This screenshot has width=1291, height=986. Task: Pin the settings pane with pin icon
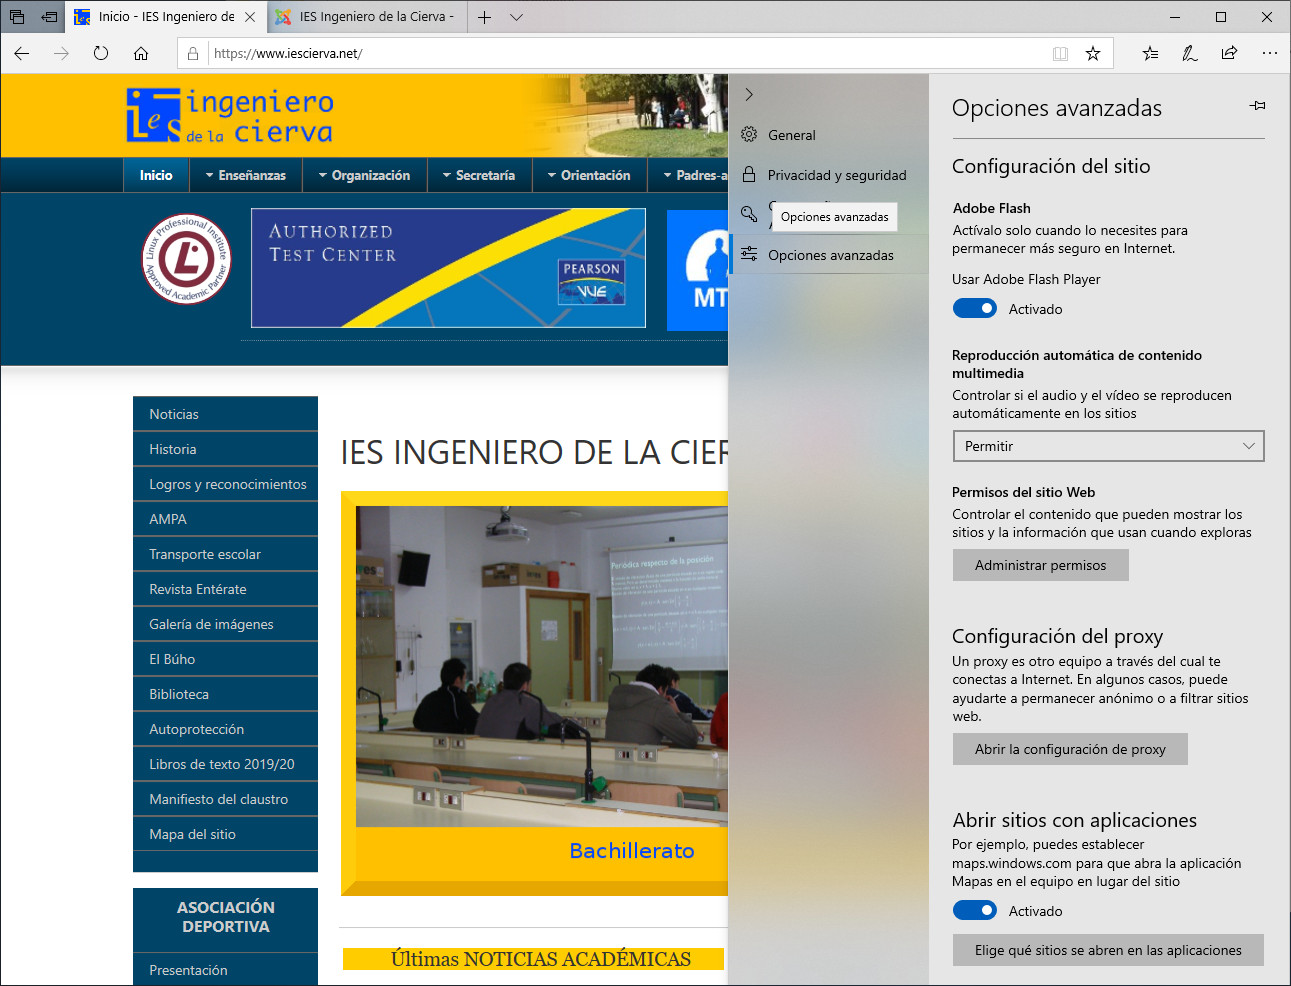pos(1257,105)
